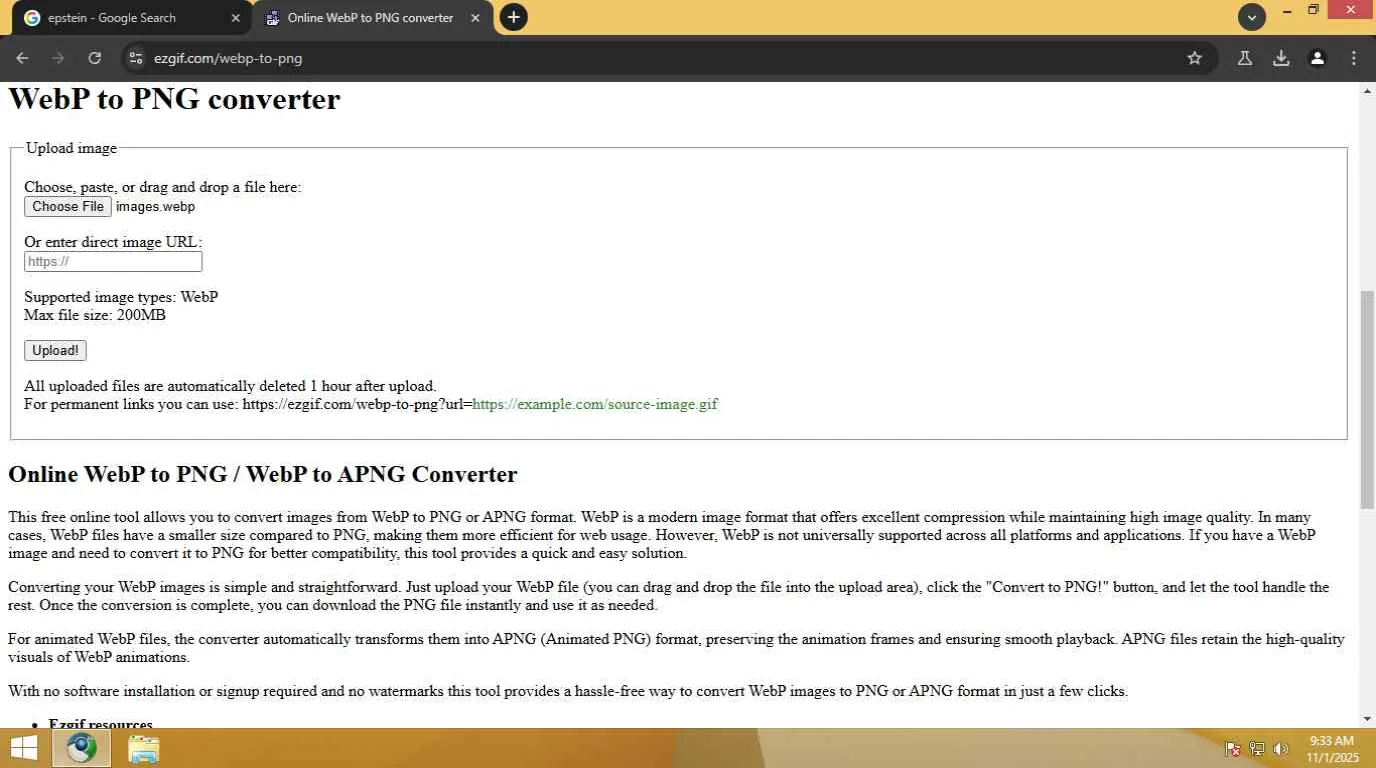Open the volume speaker tray icon

(1281, 749)
